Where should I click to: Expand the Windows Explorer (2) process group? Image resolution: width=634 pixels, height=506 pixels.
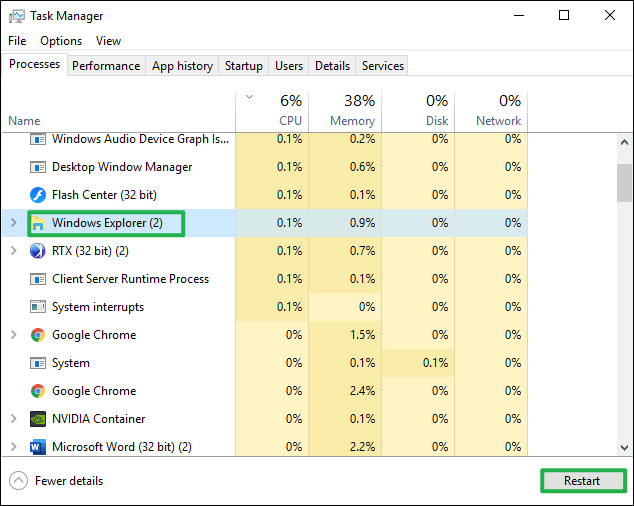coord(13,222)
